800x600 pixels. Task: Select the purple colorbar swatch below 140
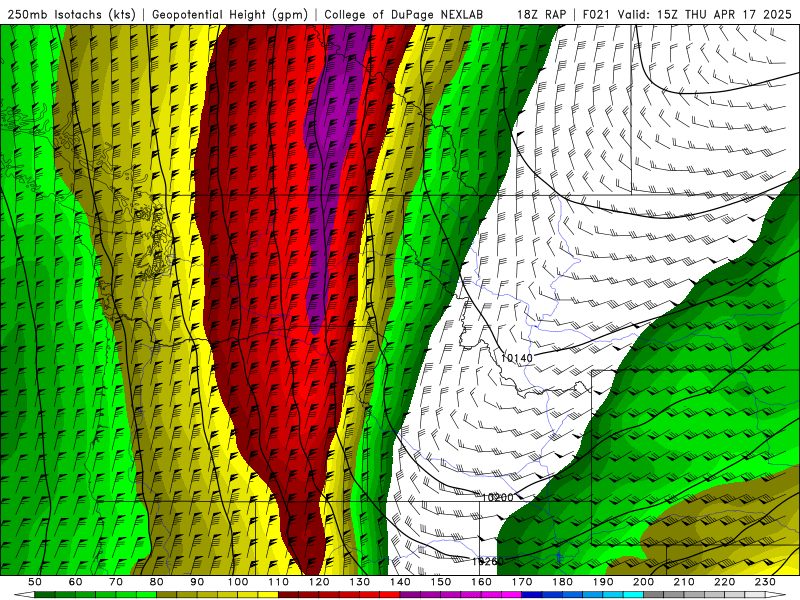[x=410, y=595]
